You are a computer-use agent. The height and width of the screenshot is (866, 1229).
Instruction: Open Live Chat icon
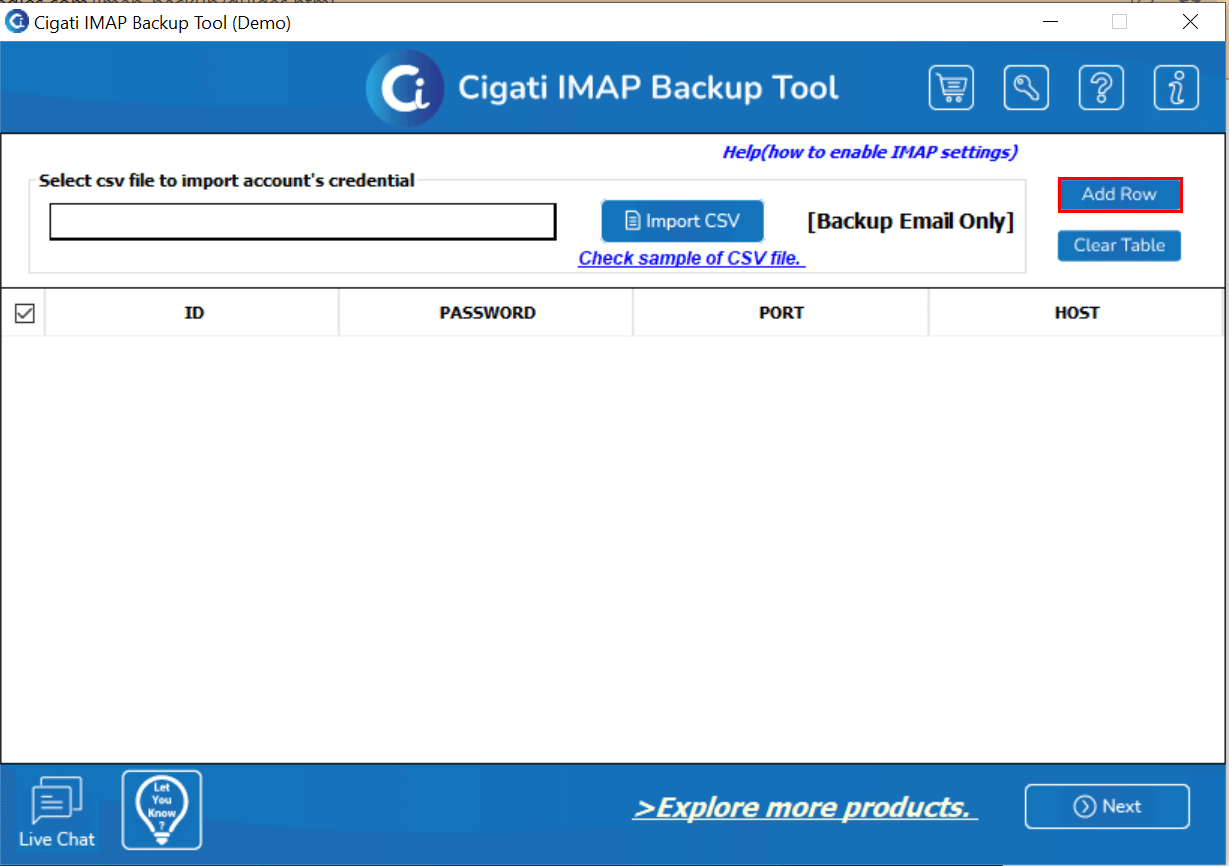(57, 813)
